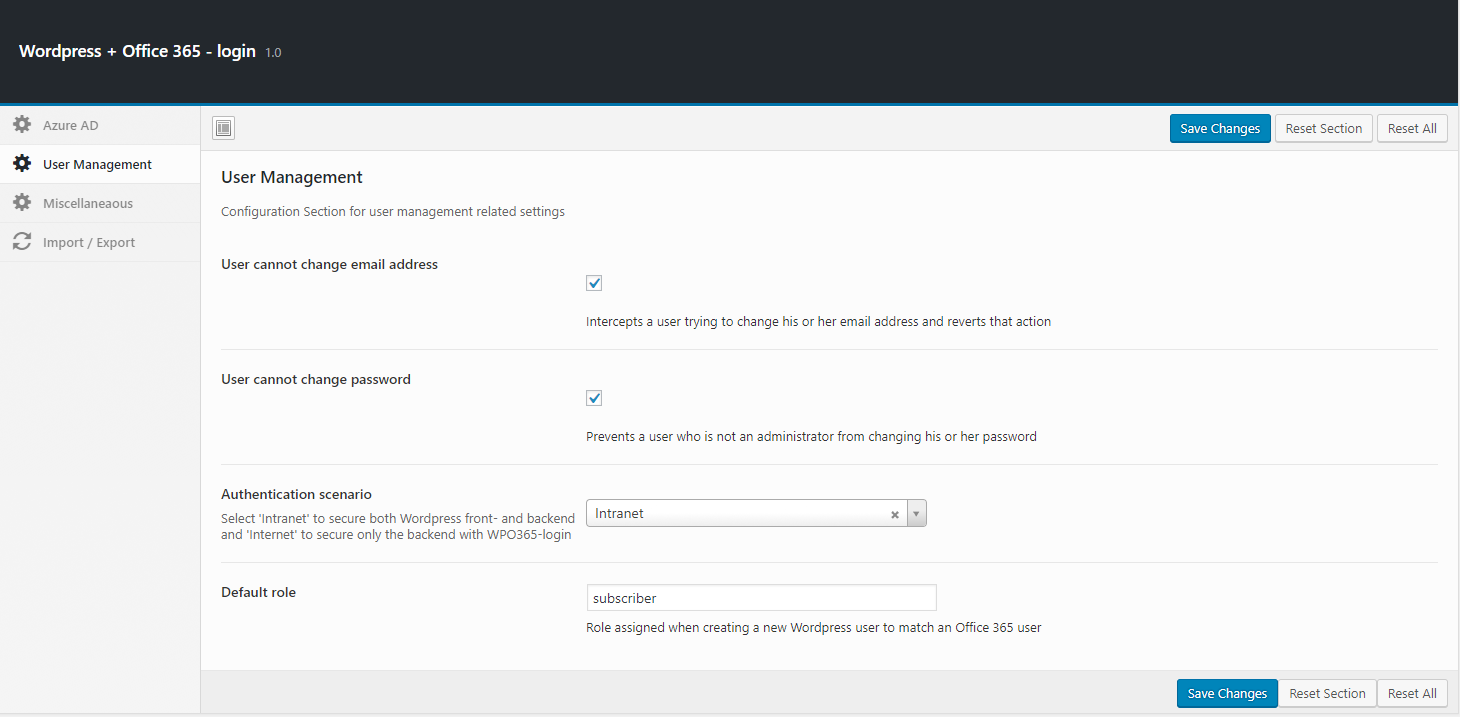
Task: Select the User Management section
Action: point(100,164)
